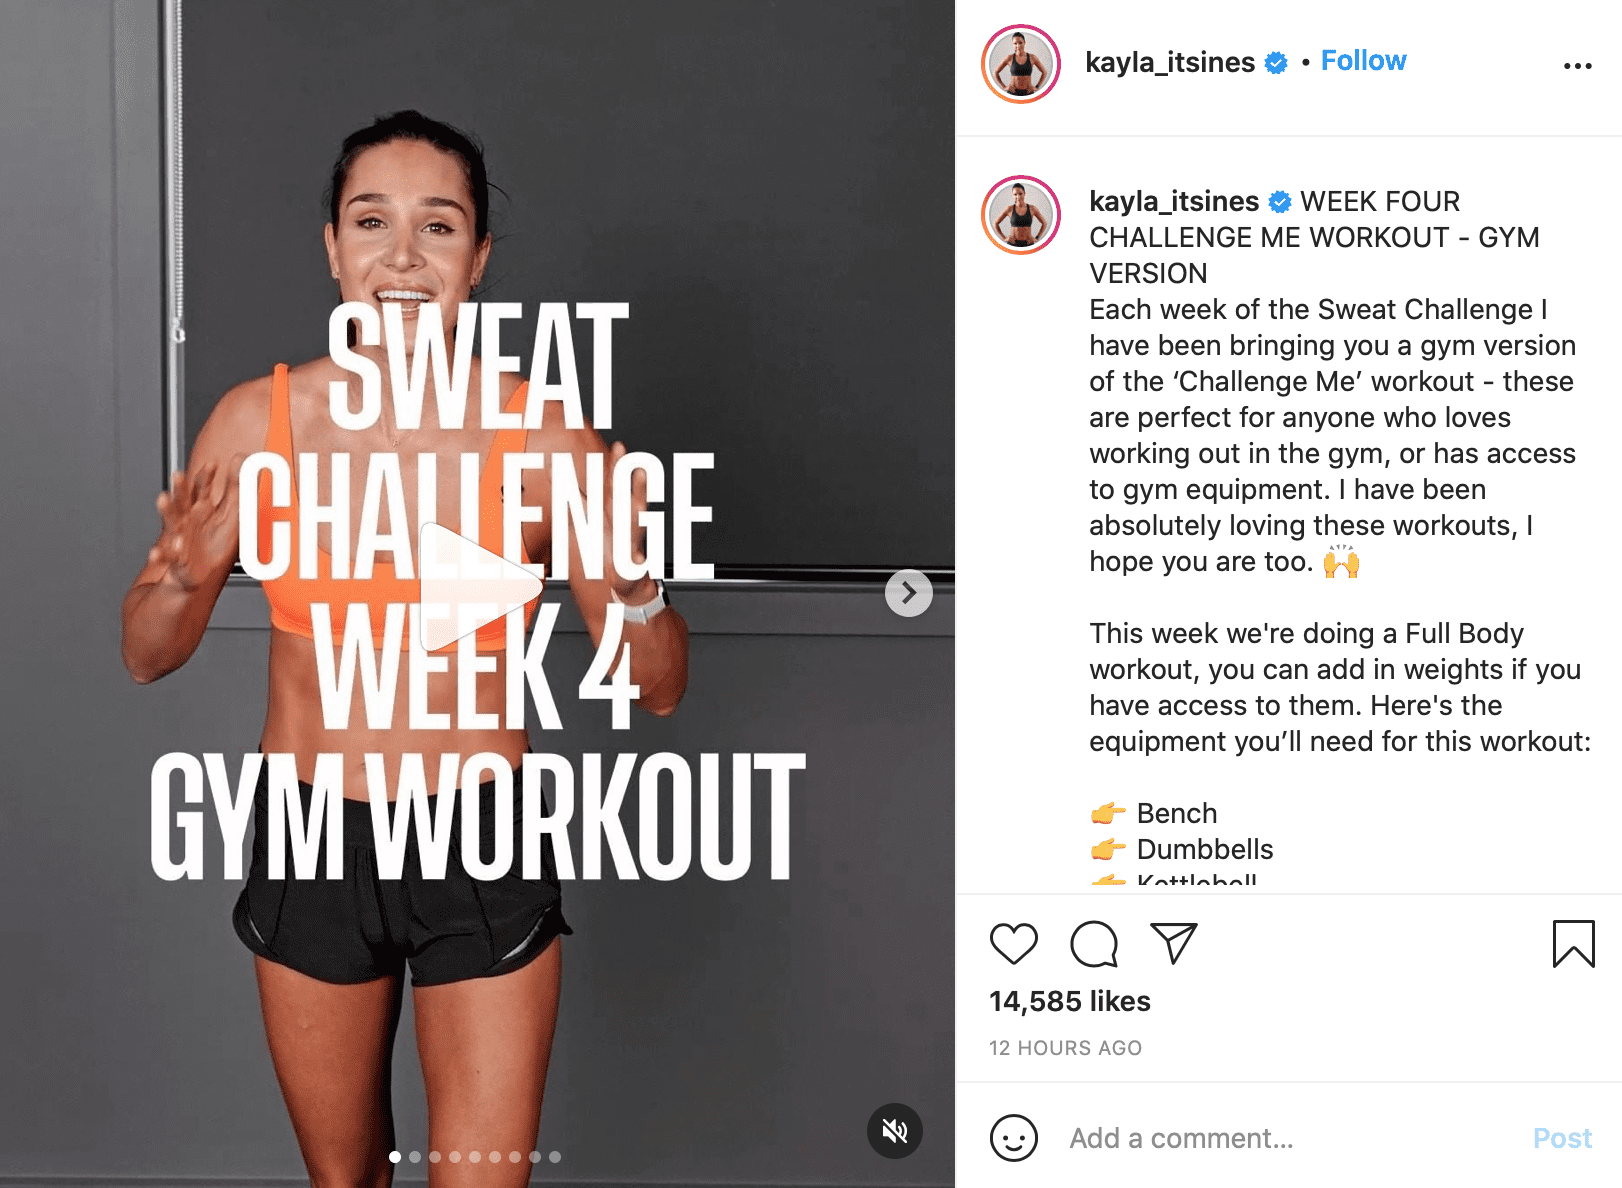
Task: Follow kayla_itsines account
Action: coord(1363,61)
